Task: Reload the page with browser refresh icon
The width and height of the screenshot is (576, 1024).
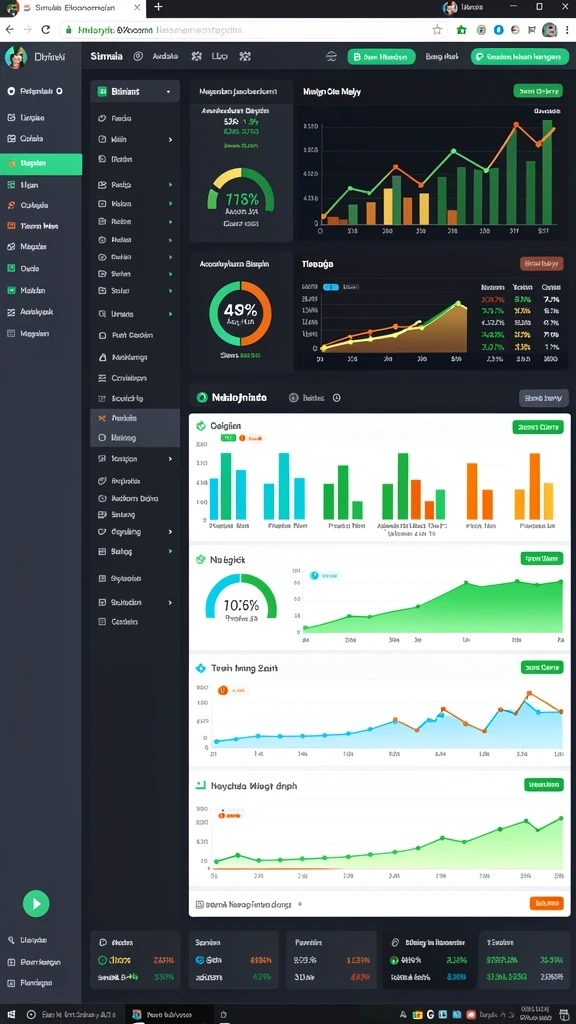Action: pyautogui.click(x=46, y=29)
